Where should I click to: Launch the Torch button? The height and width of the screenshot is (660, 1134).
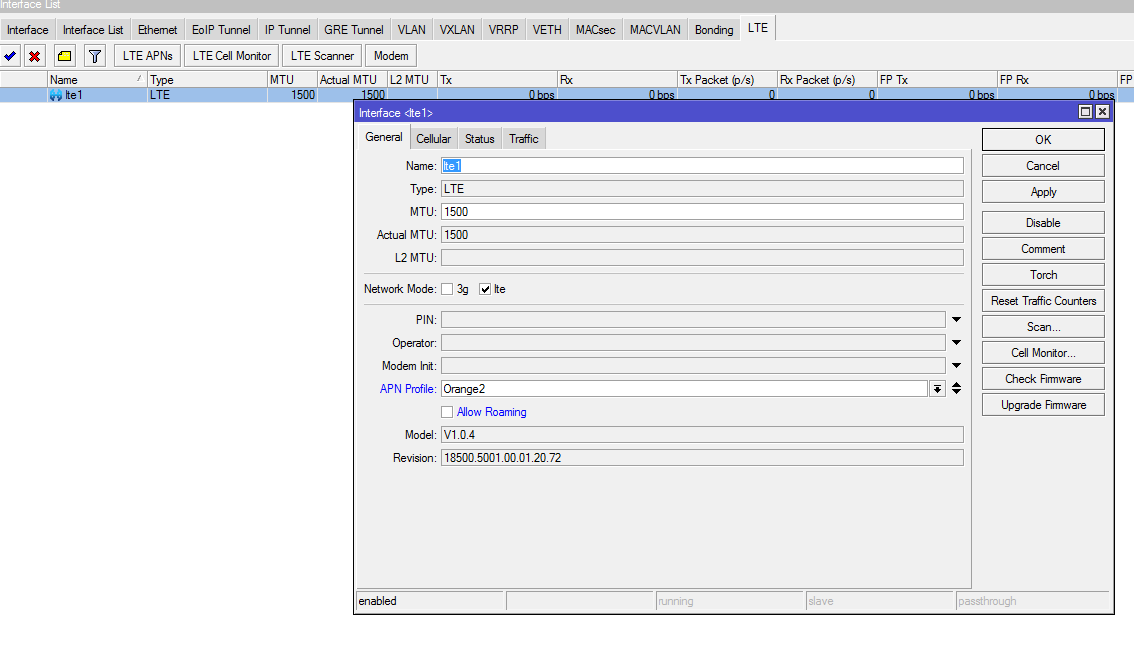pyautogui.click(x=1043, y=275)
